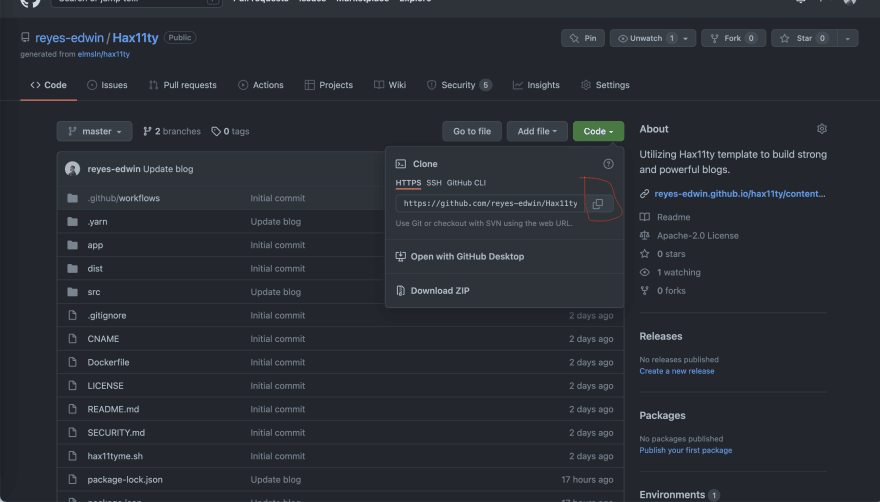Image resolution: width=880 pixels, height=502 pixels.
Task: Copy the HTTPS clone URL
Action: (598, 204)
